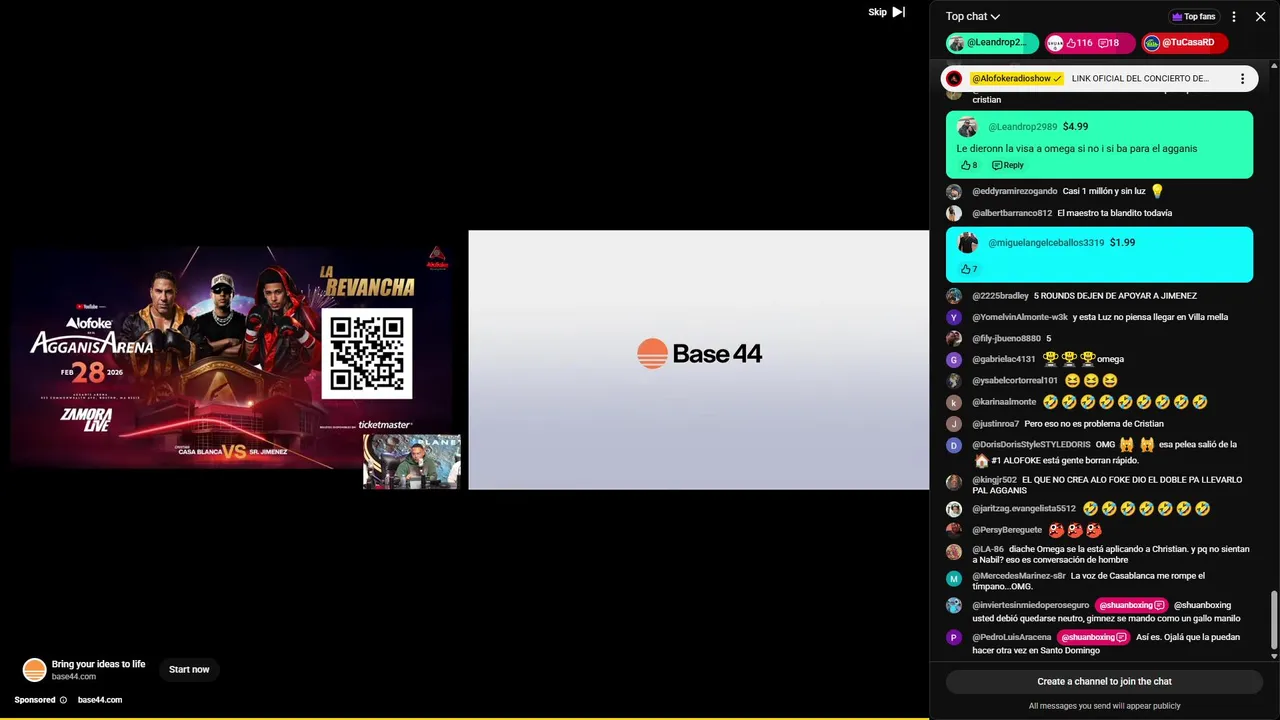Click Bring your ideas to life title
Image resolution: width=1280 pixels, height=720 pixels.
pos(98,664)
